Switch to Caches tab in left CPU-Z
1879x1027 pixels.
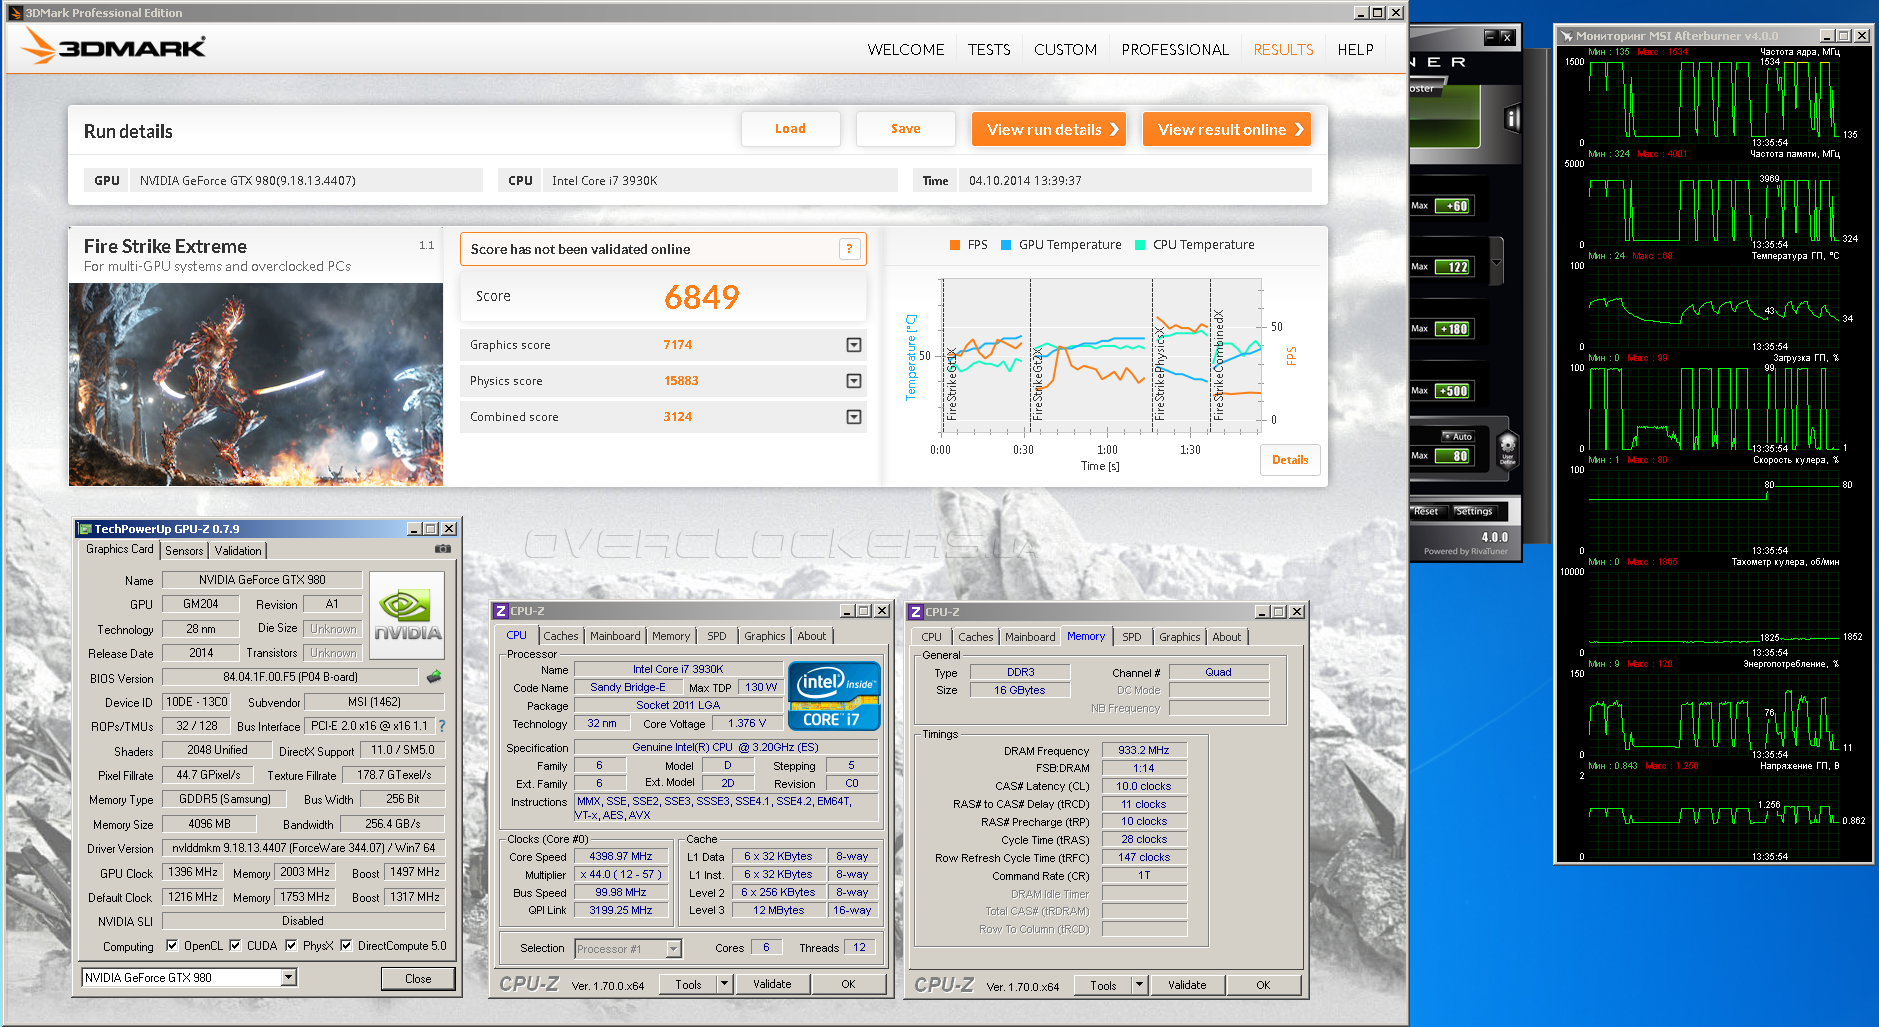pyautogui.click(x=561, y=636)
